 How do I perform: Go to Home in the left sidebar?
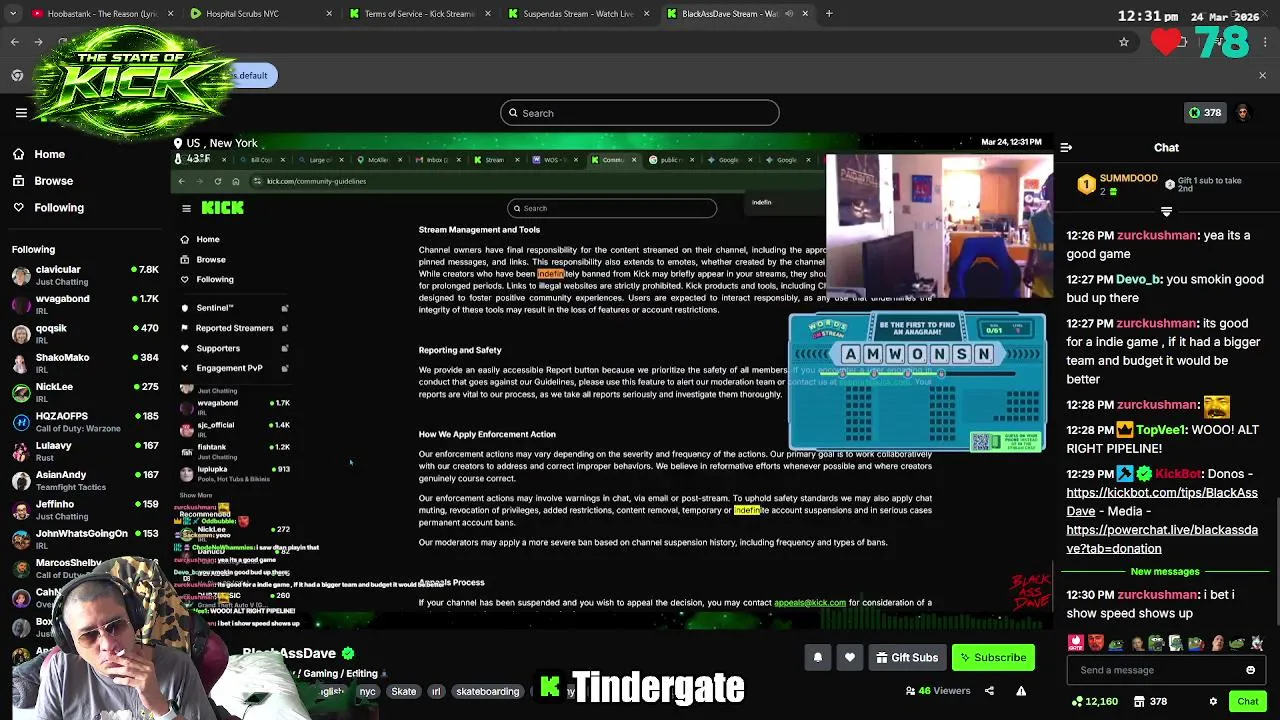38,154
